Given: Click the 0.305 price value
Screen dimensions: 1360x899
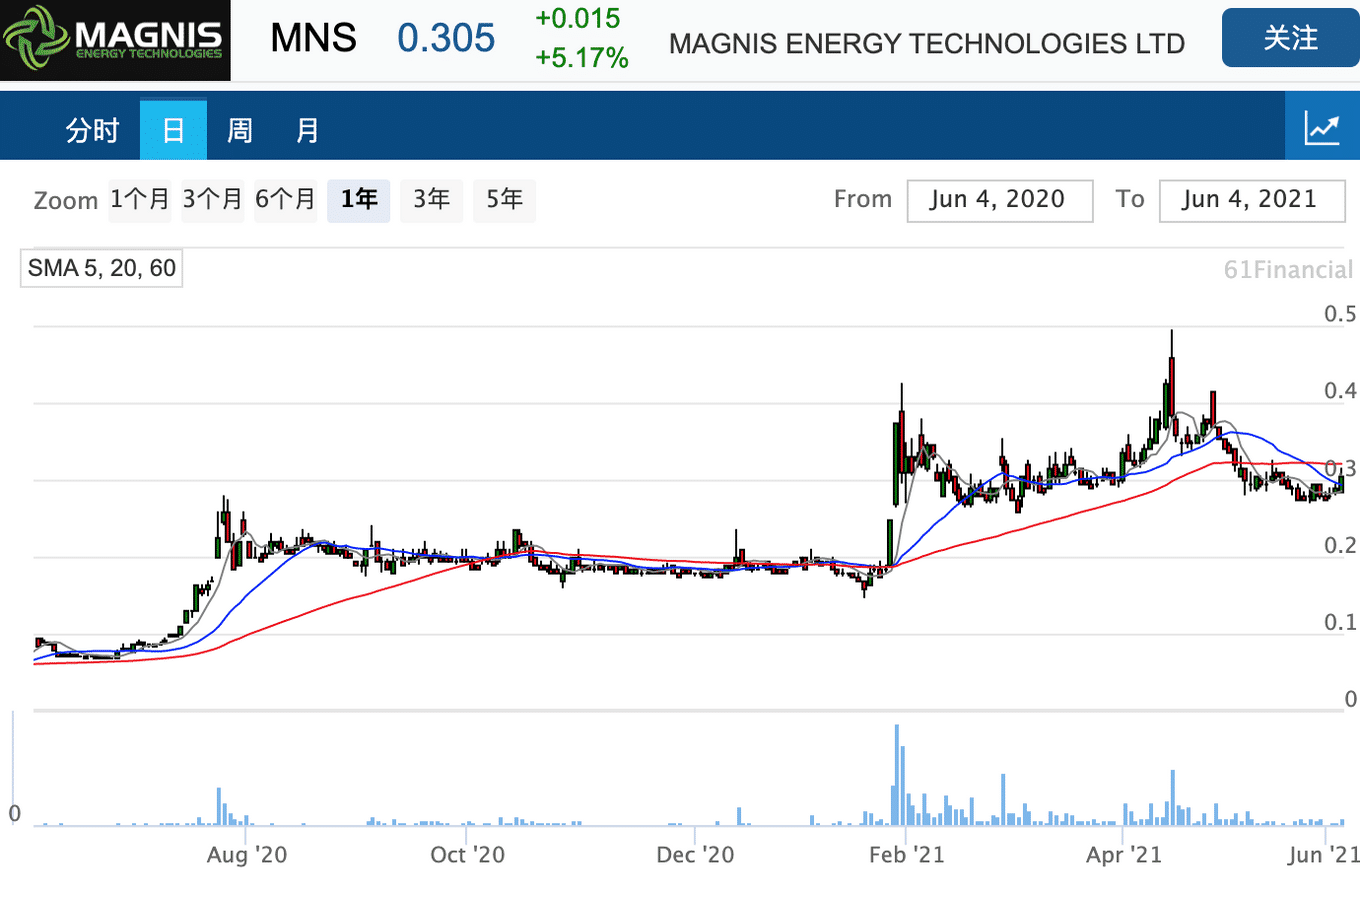Looking at the screenshot, I should [x=446, y=38].
